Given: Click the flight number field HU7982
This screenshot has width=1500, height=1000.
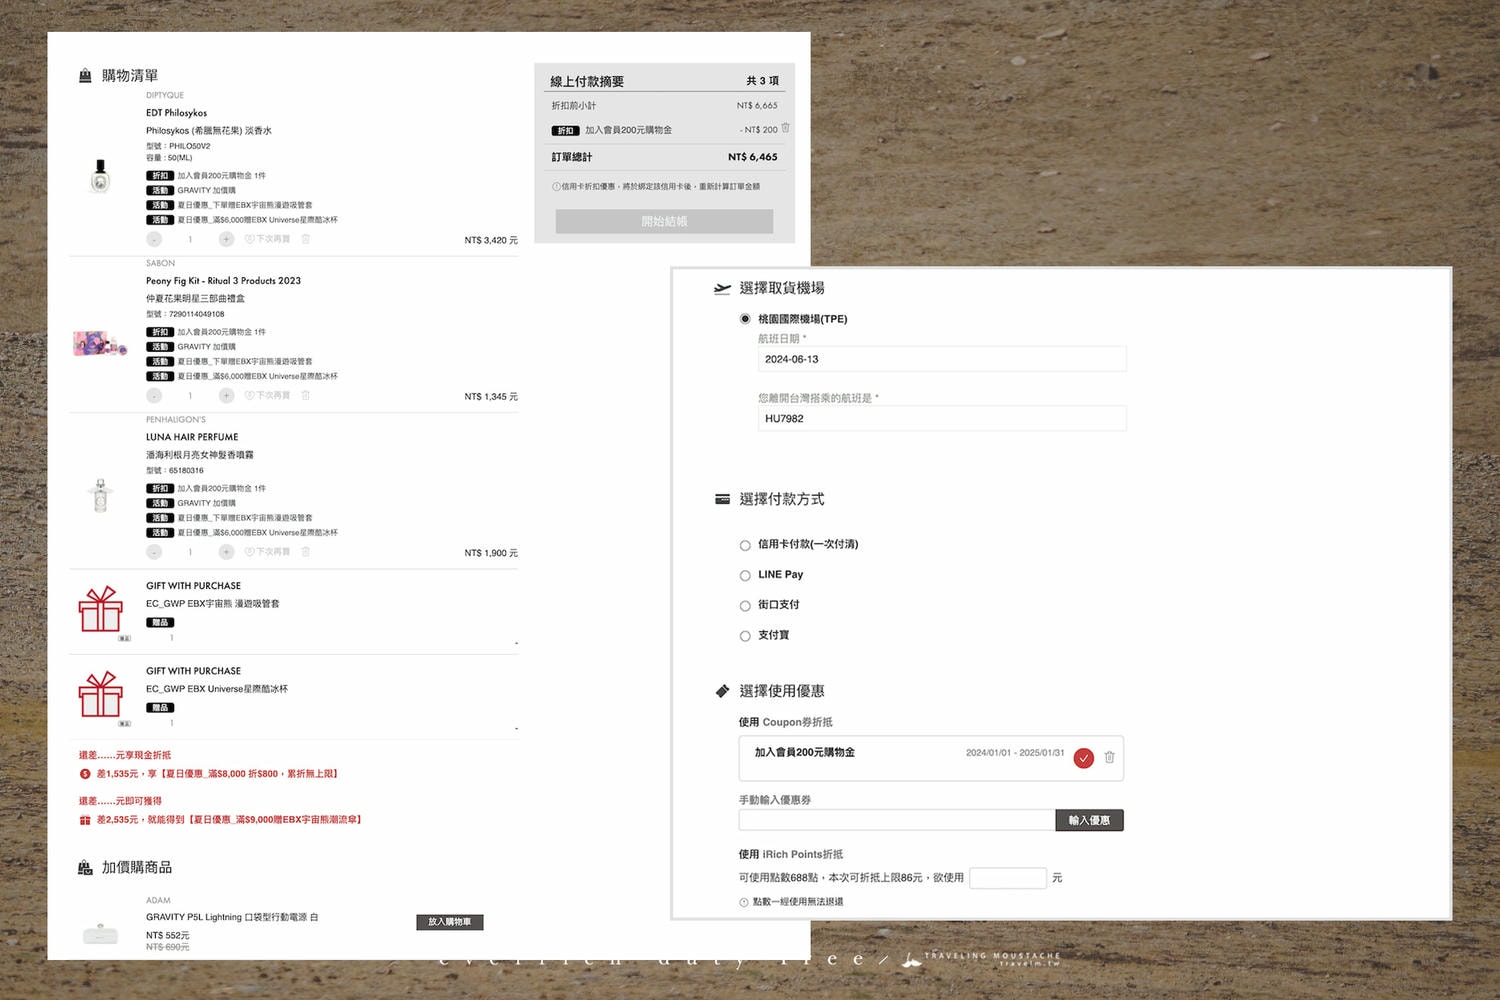Looking at the screenshot, I should [942, 418].
